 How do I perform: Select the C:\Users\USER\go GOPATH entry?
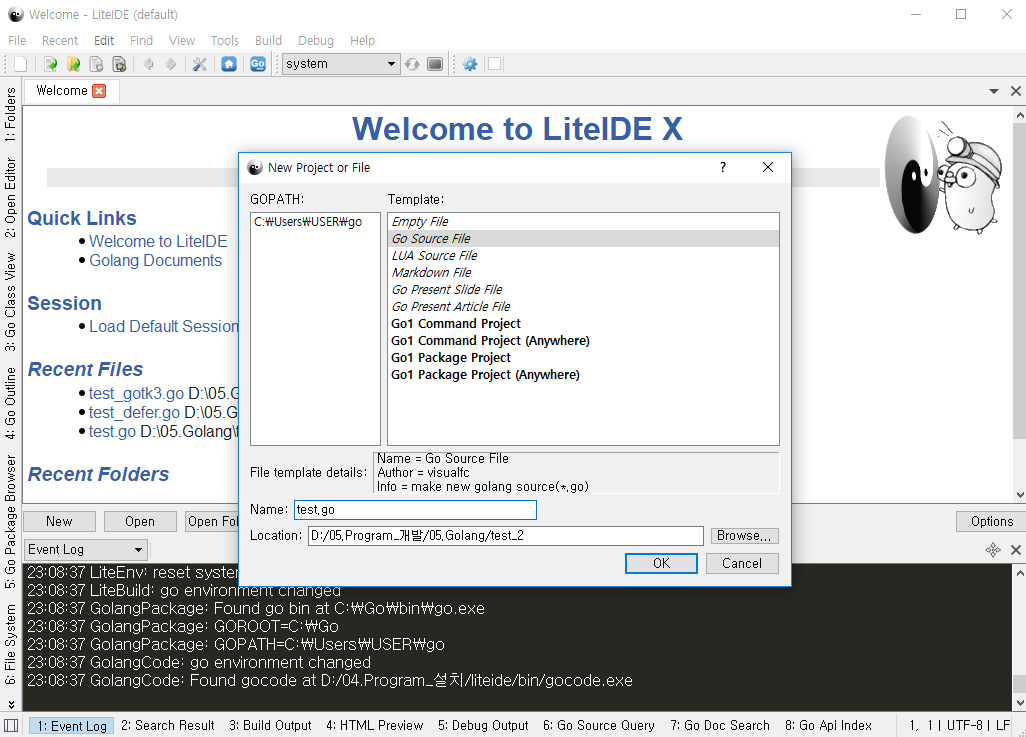[x=315, y=221]
